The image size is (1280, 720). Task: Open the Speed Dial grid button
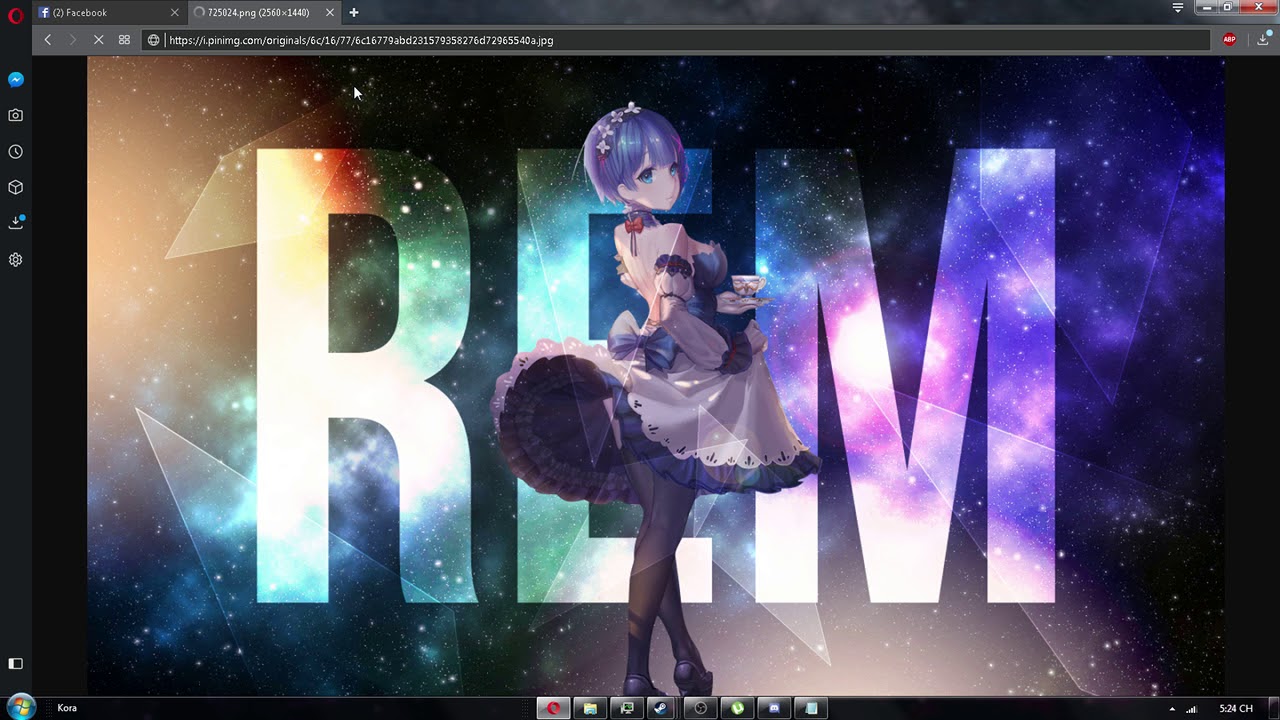point(124,40)
